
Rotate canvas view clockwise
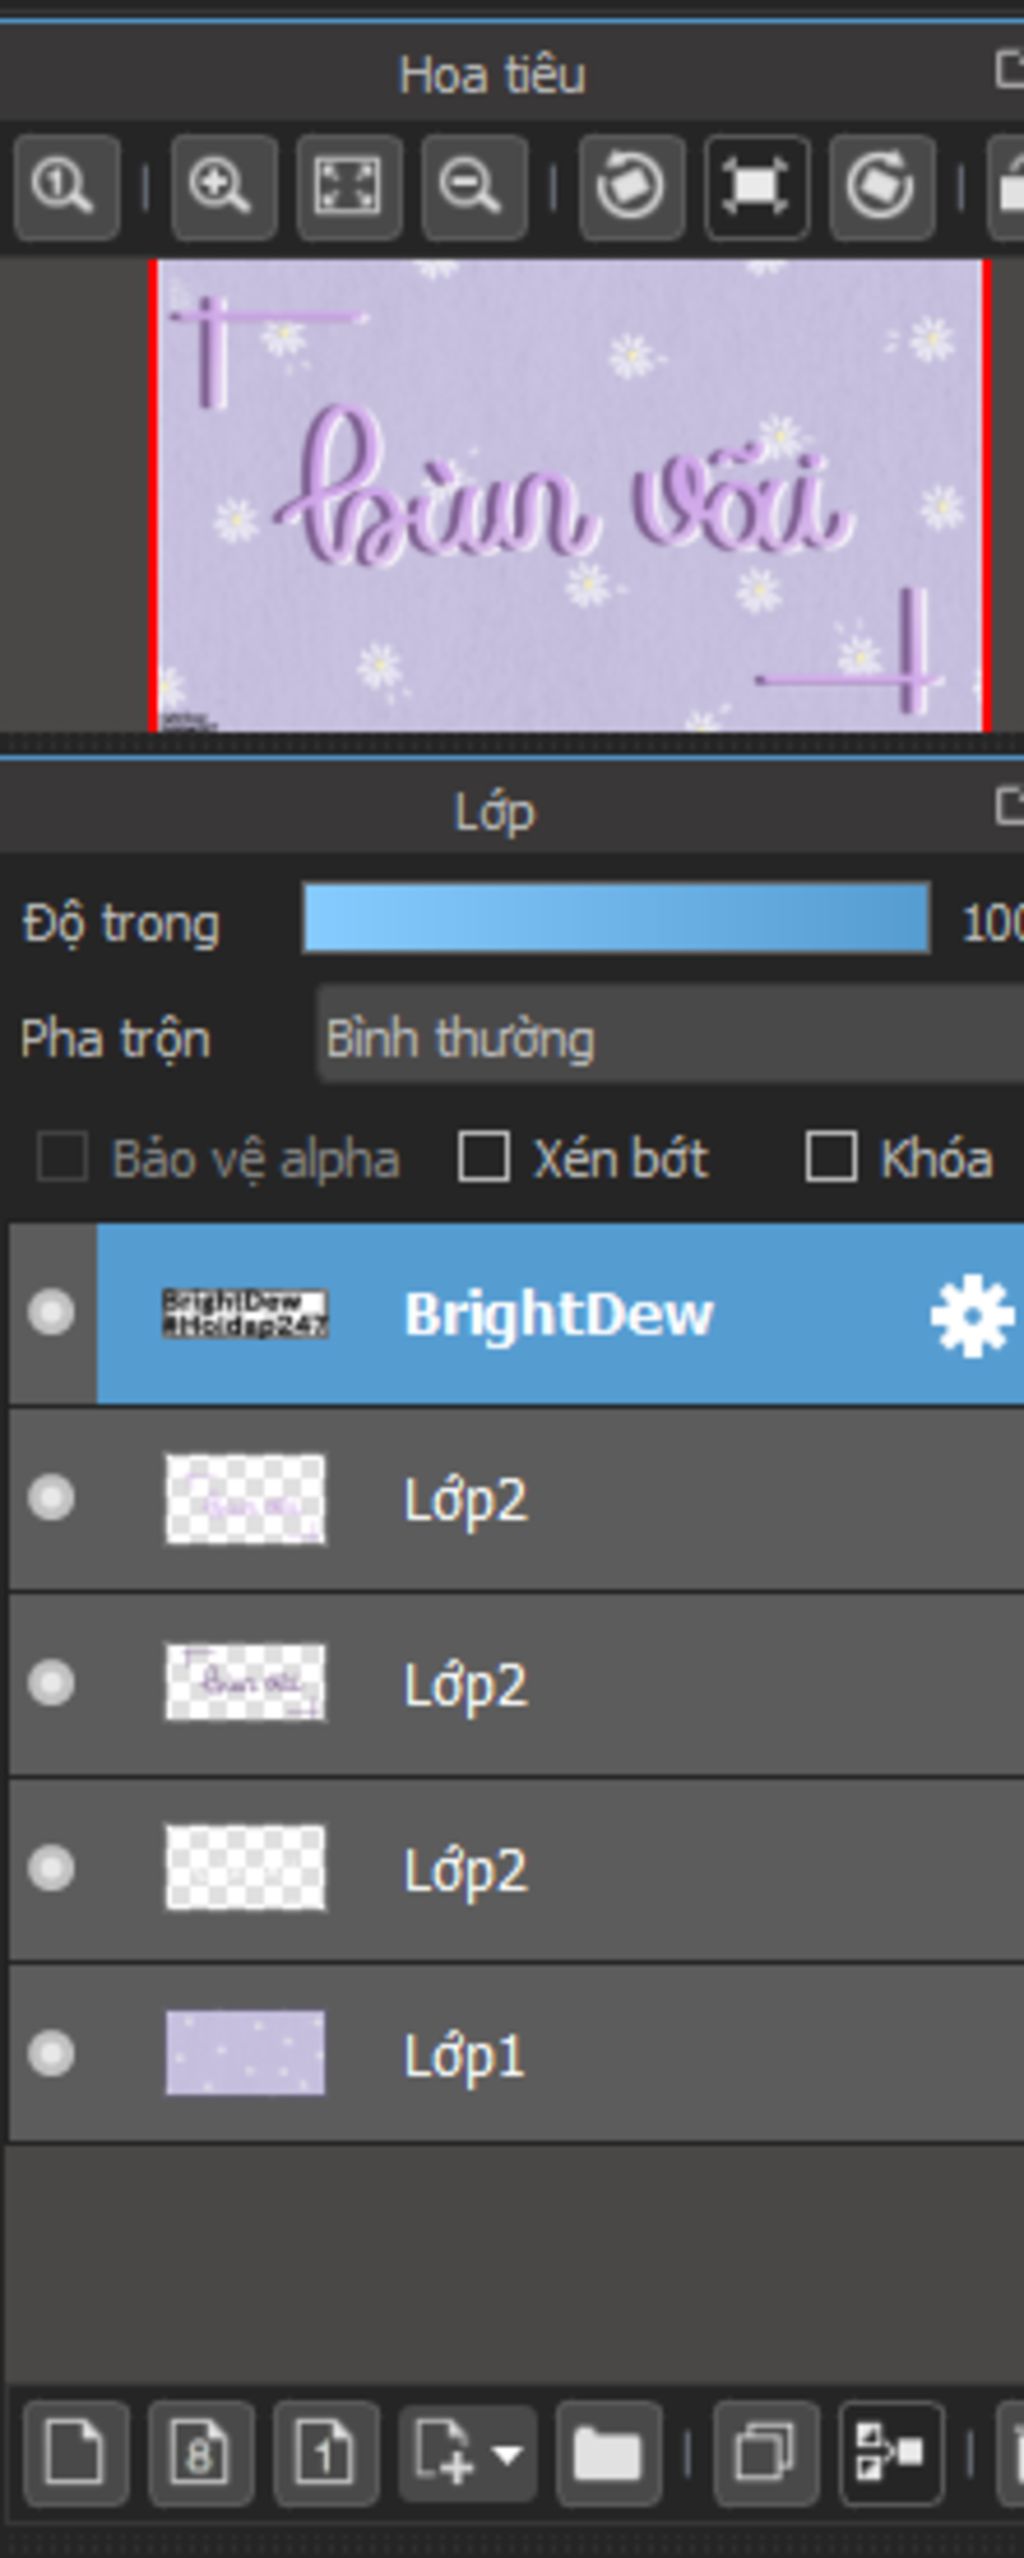[x=882, y=187]
